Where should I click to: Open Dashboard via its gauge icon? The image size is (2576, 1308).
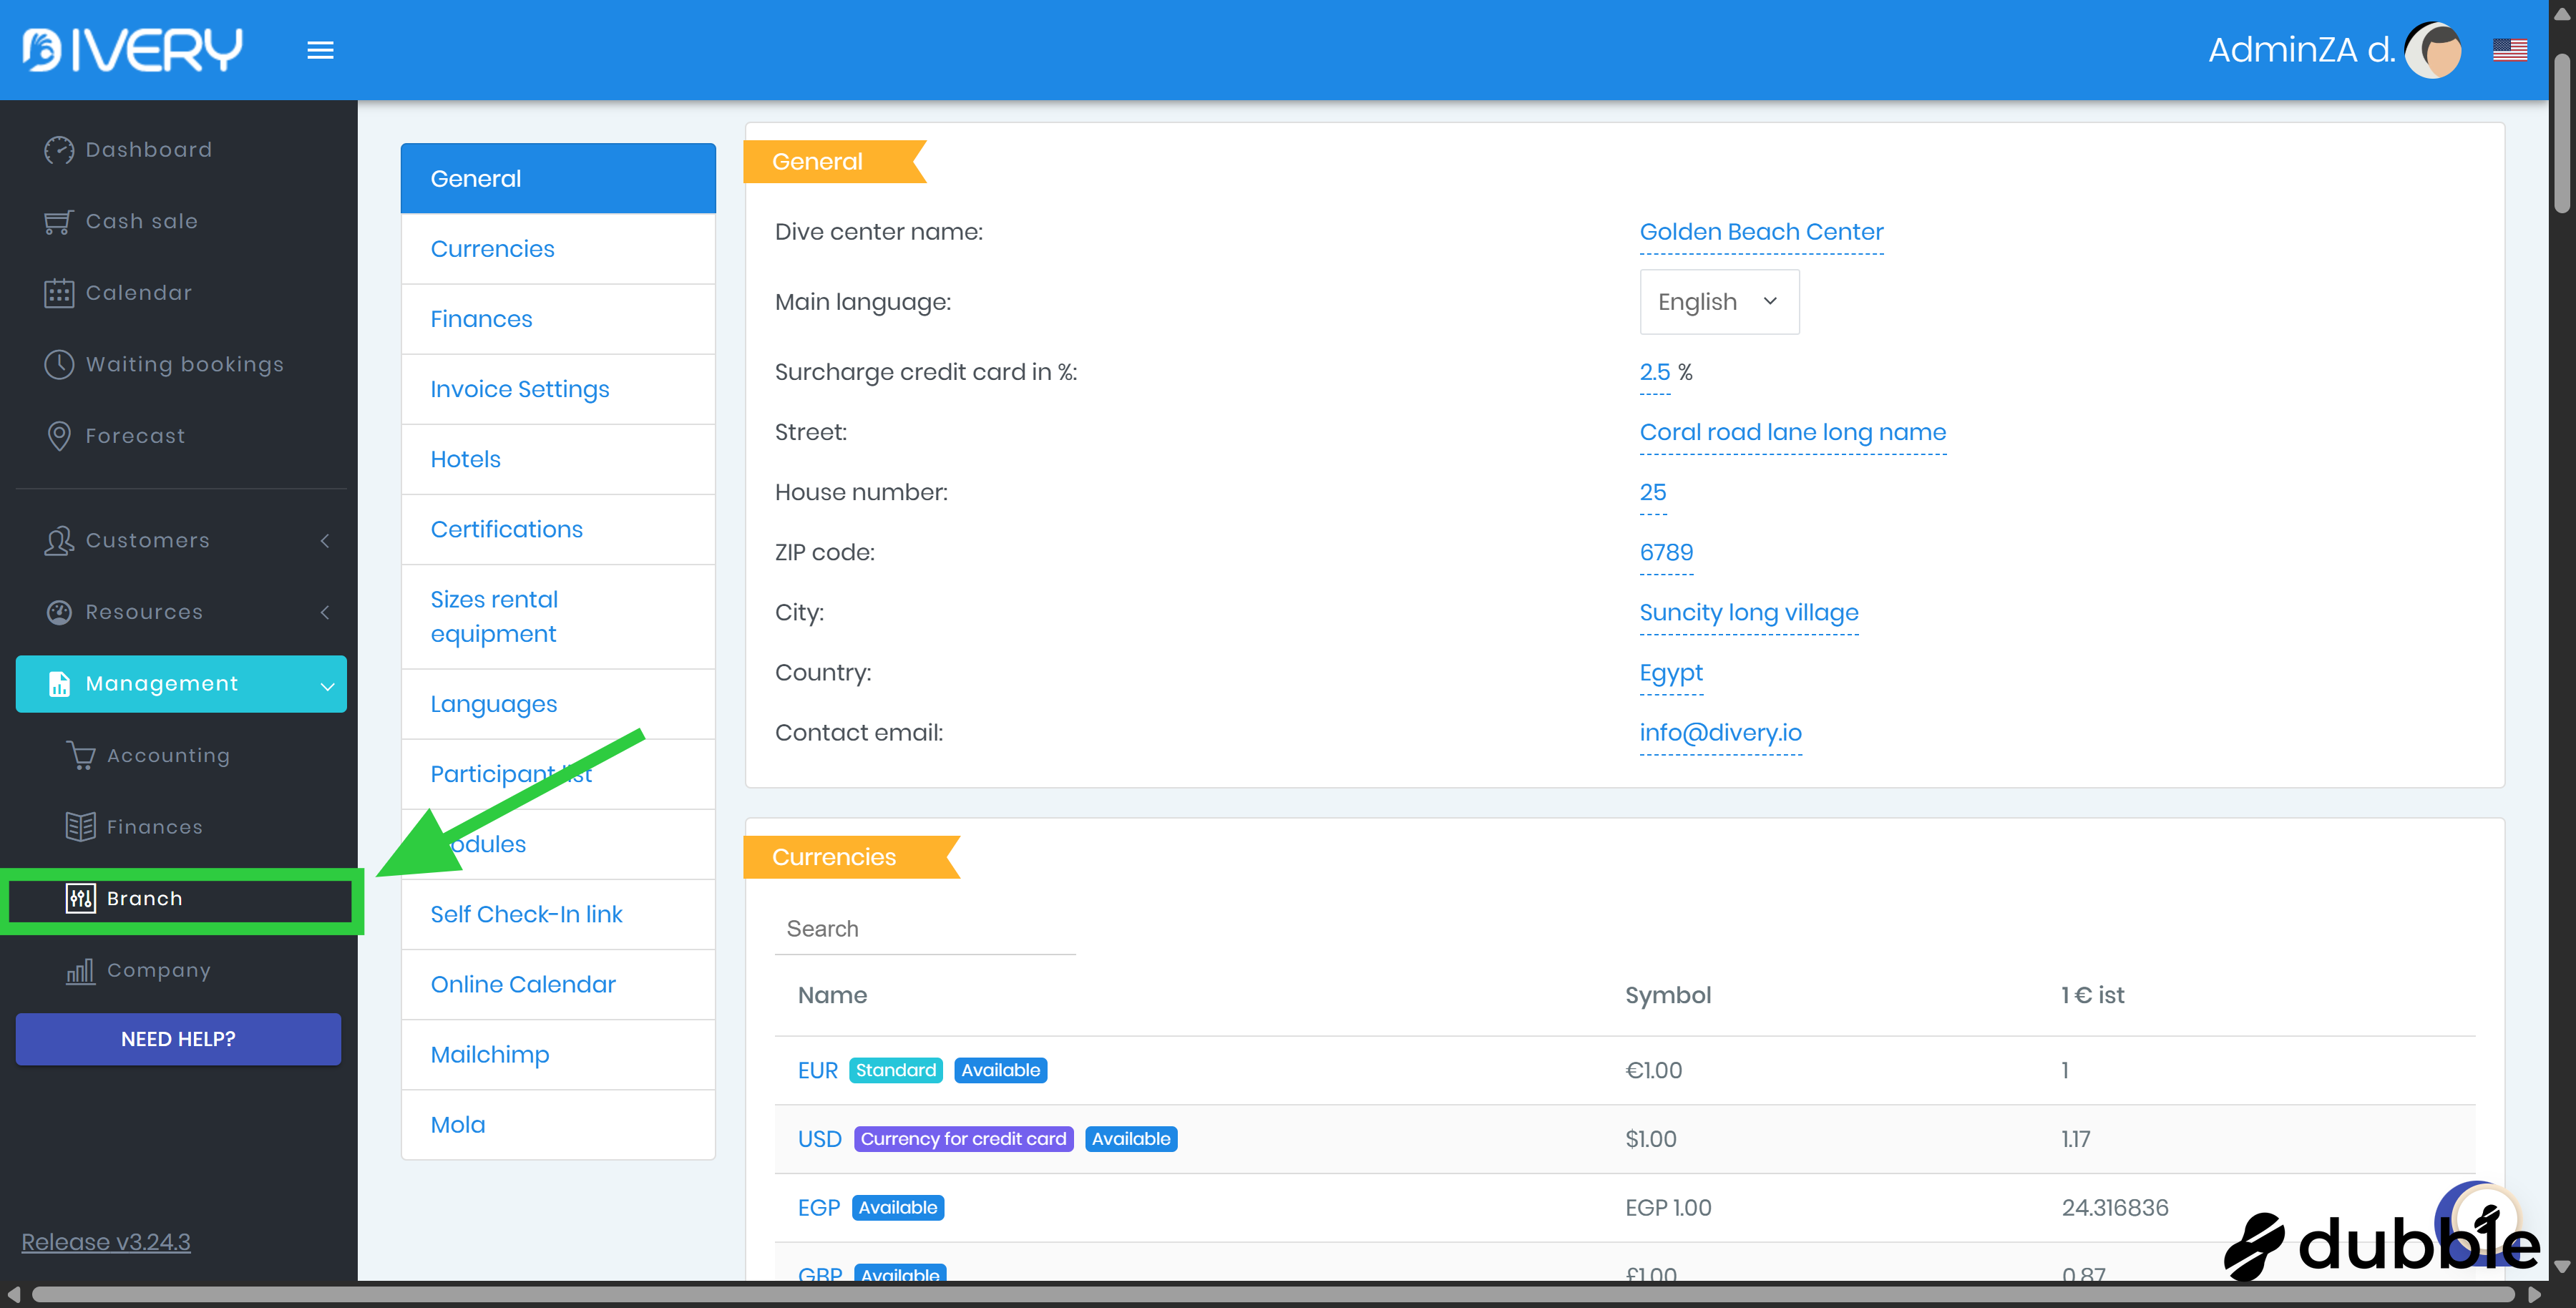(x=59, y=150)
